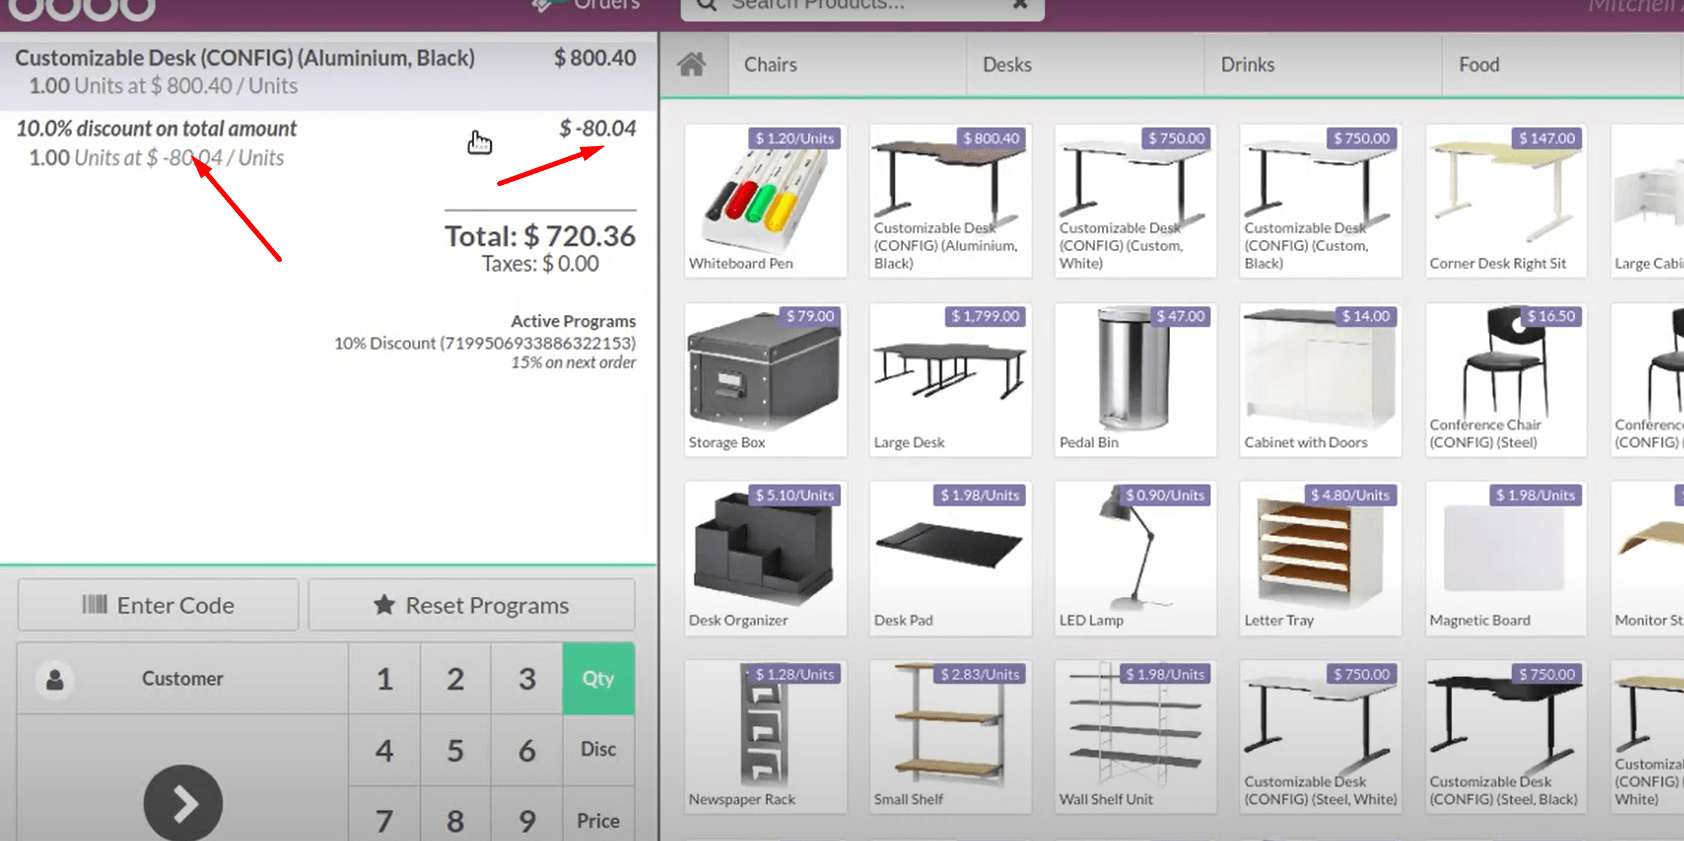This screenshot has width=1684, height=841.
Task: Open the Desks category
Action: pyautogui.click(x=1085, y=65)
